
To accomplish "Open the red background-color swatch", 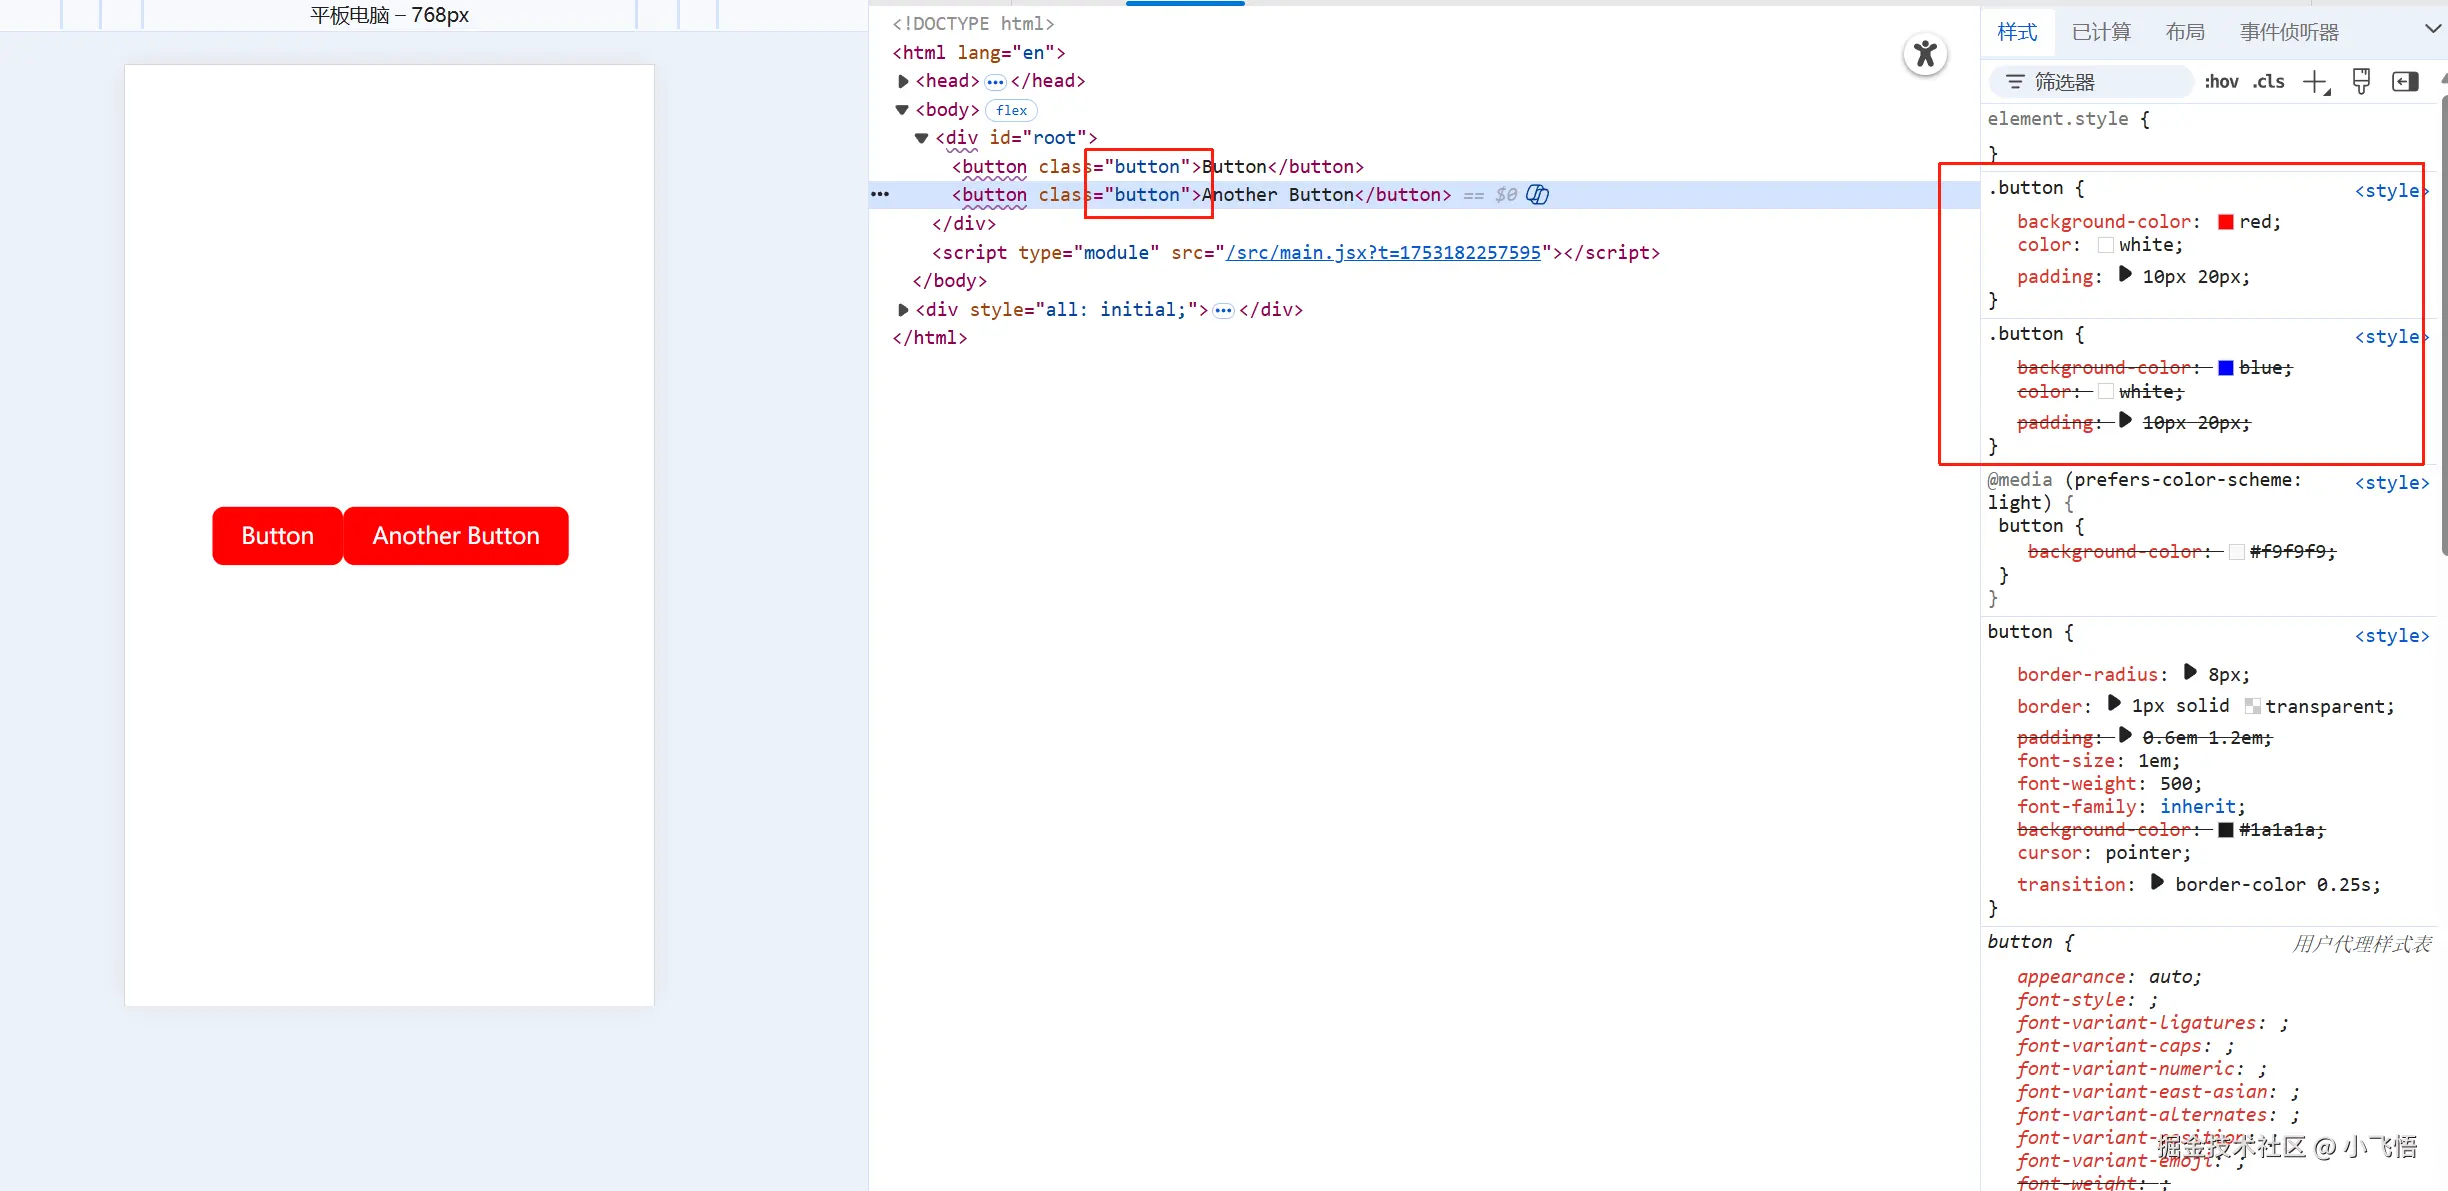I will click(2226, 222).
